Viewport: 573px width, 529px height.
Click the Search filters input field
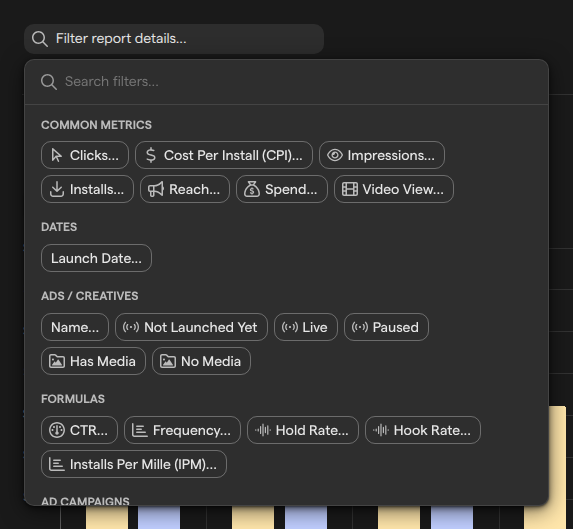pos(286,81)
